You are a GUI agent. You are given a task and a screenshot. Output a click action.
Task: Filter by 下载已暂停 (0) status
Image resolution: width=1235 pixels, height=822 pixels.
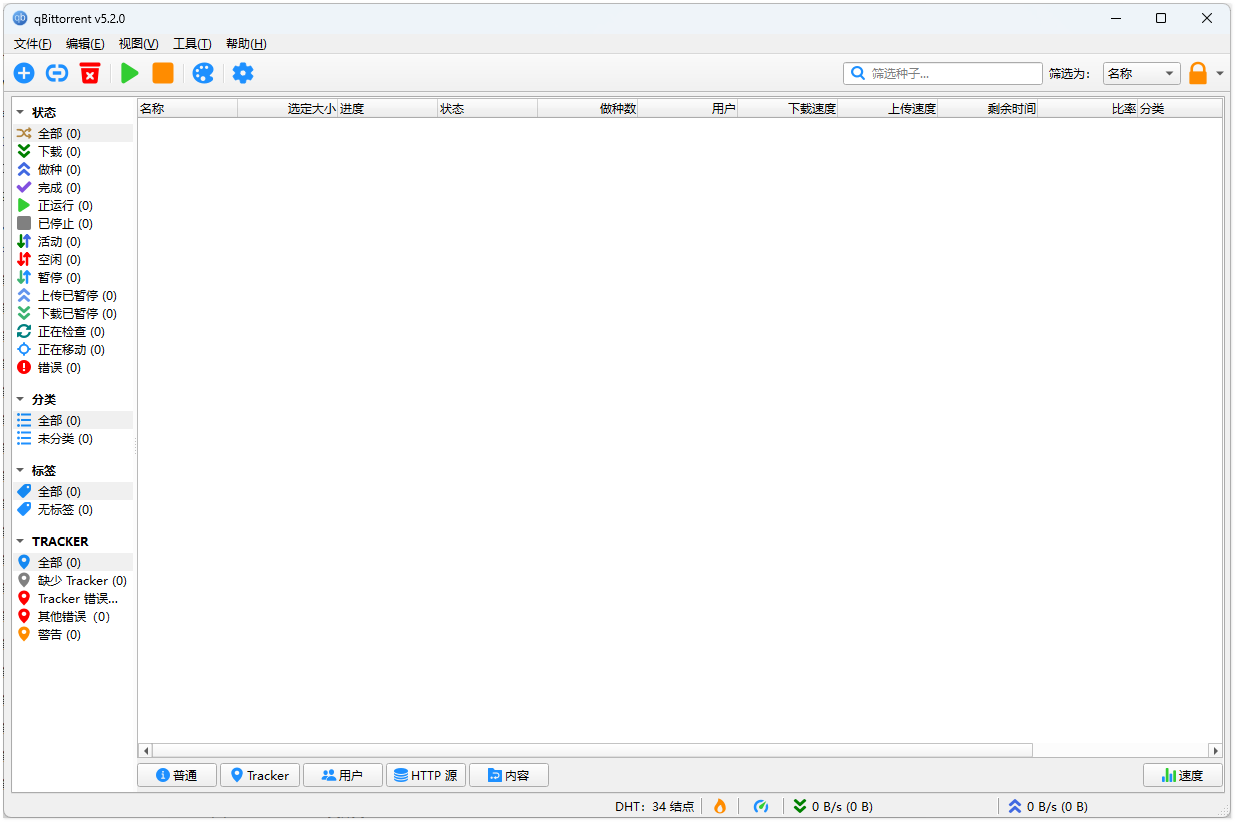[73, 313]
